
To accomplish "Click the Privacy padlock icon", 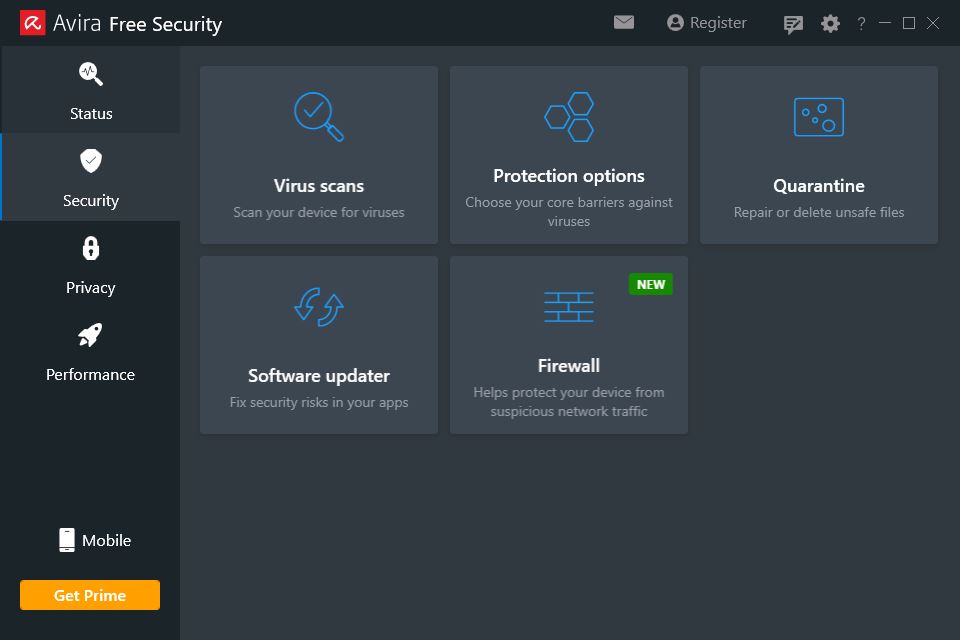I will [91, 248].
